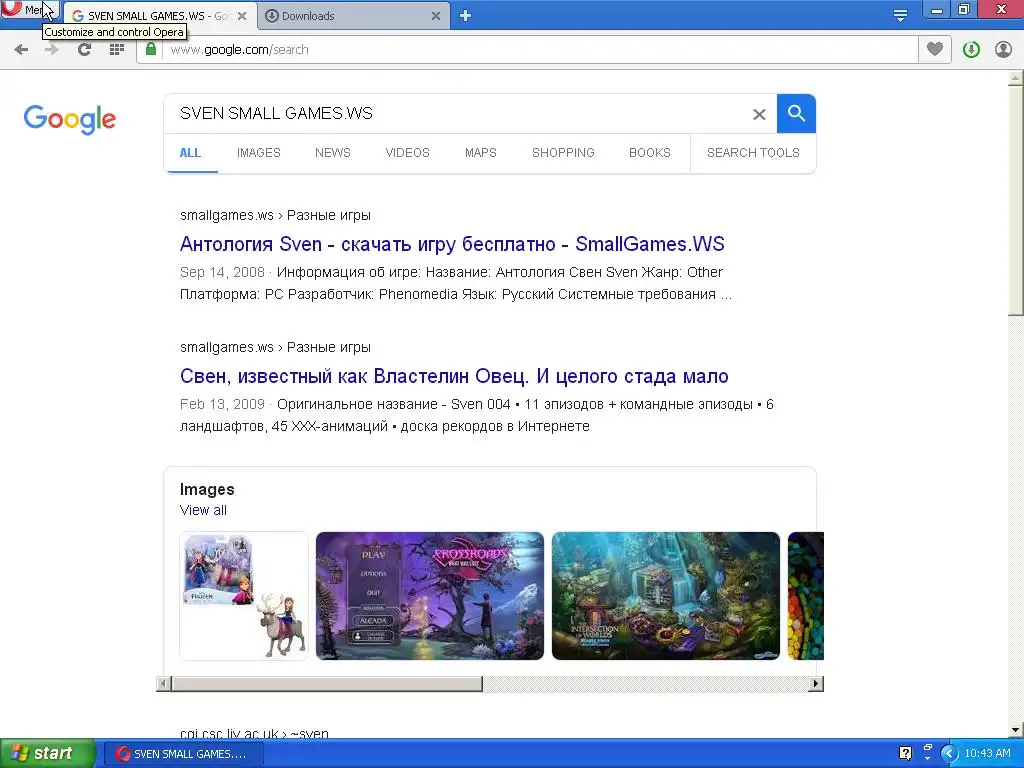Switch to BOOKS results

click(x=650, y=153)
